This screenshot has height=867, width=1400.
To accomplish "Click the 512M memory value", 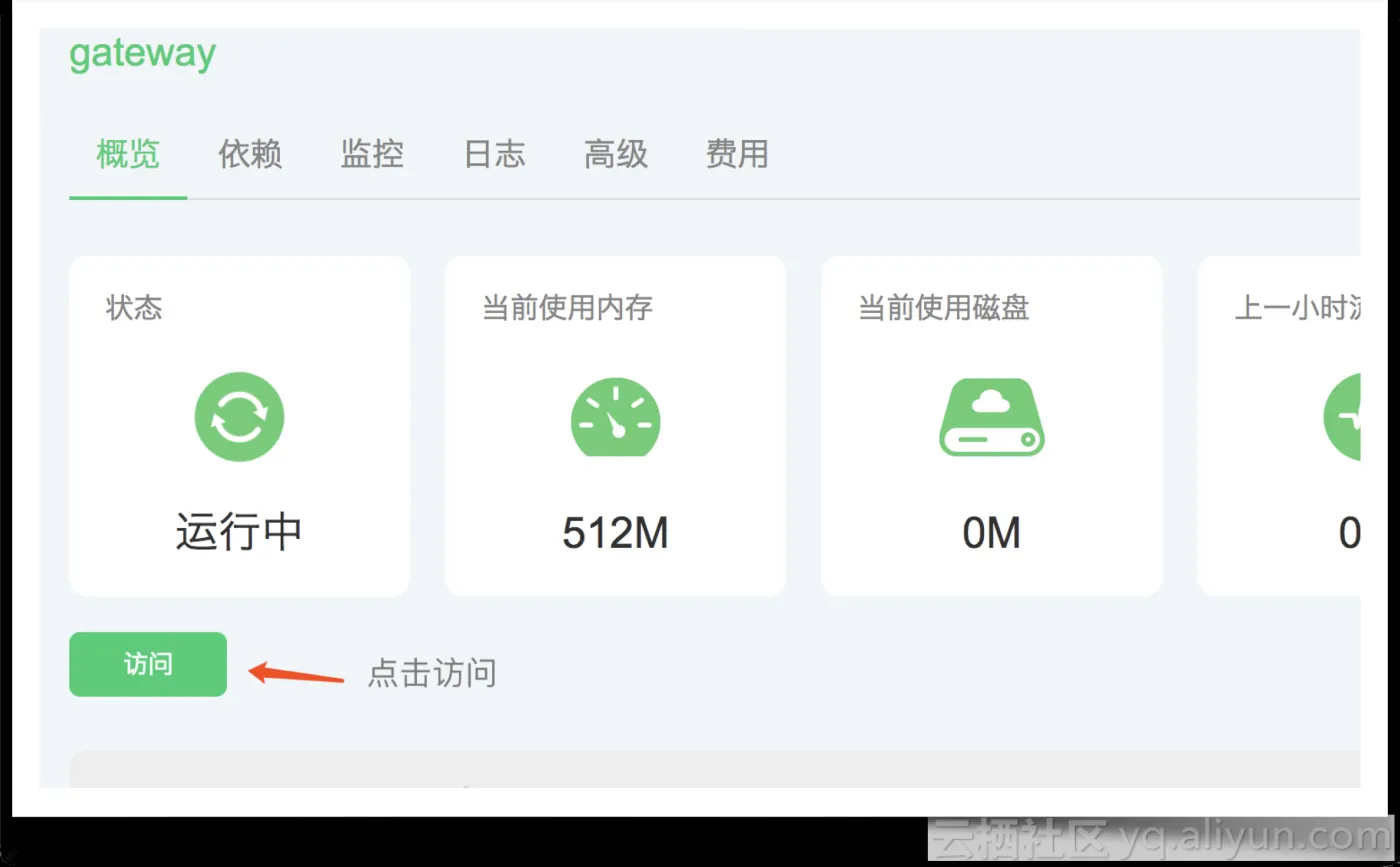I will tap(615, 533).
